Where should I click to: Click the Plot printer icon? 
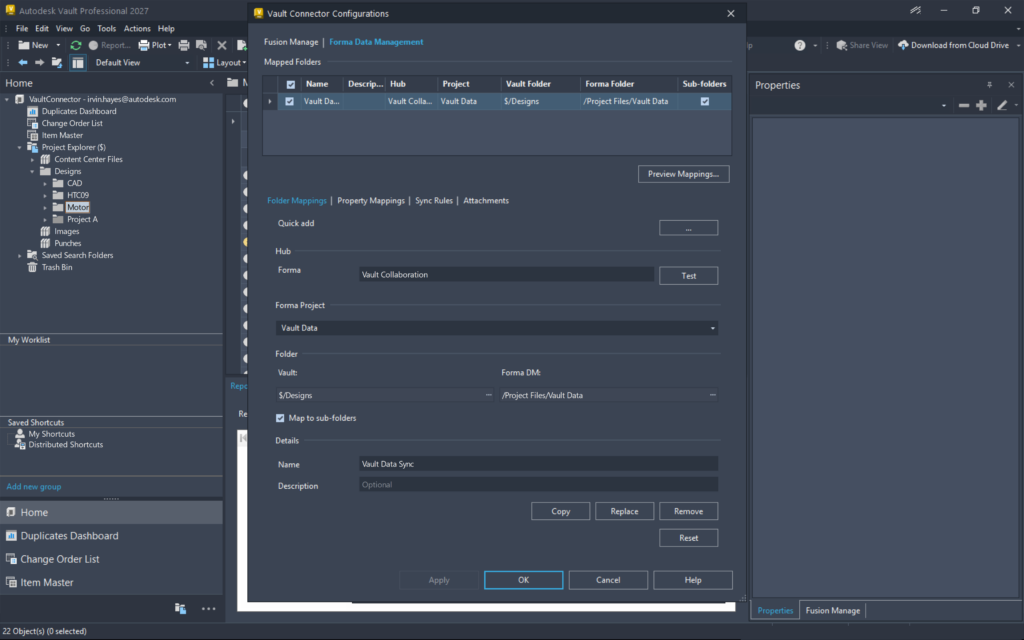(144, 45)
